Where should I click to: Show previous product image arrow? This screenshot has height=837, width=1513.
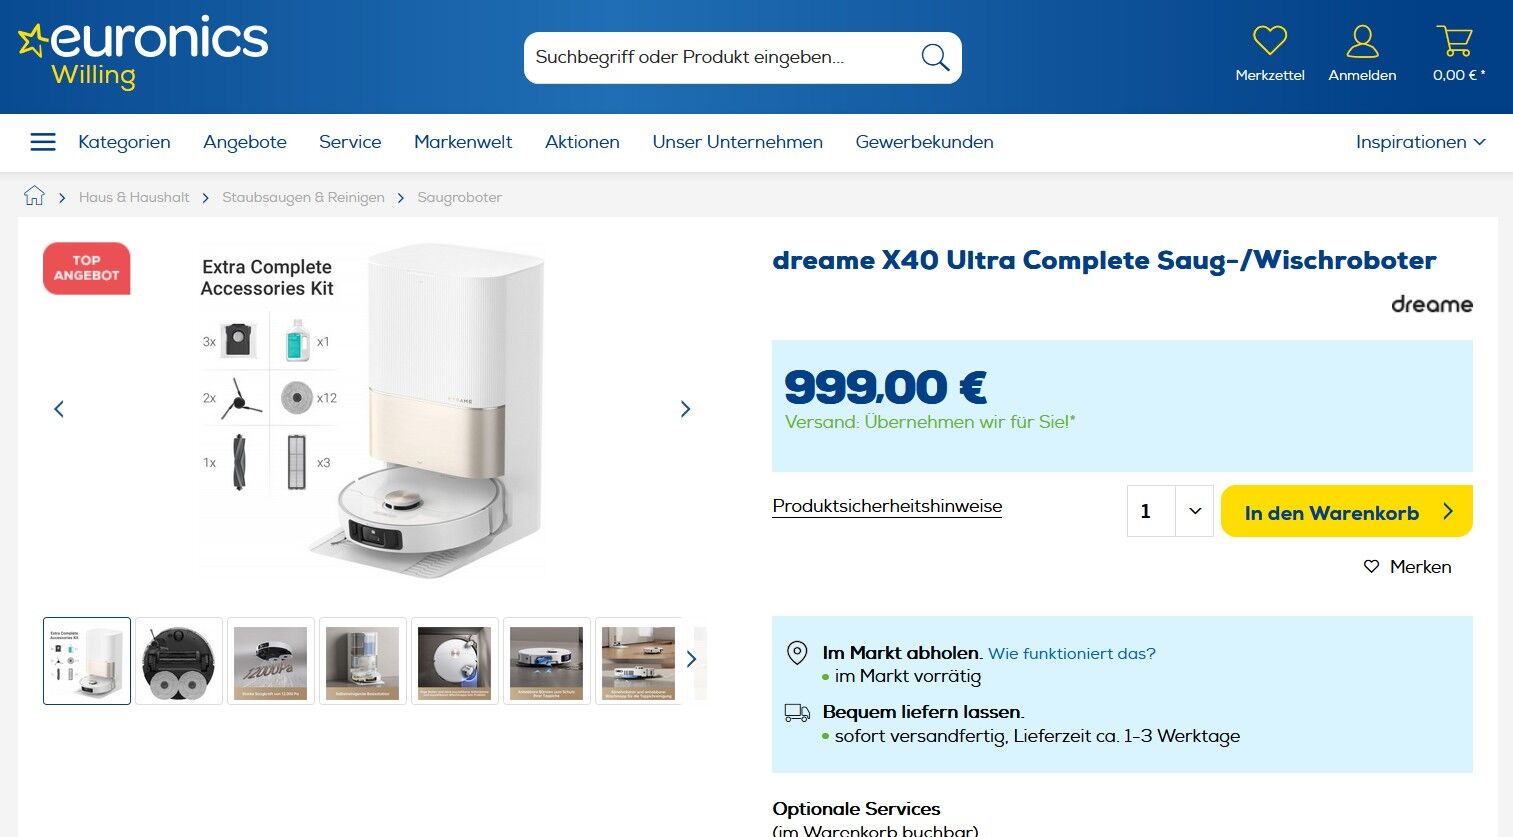pyautogui.click(x=59, y=409)
